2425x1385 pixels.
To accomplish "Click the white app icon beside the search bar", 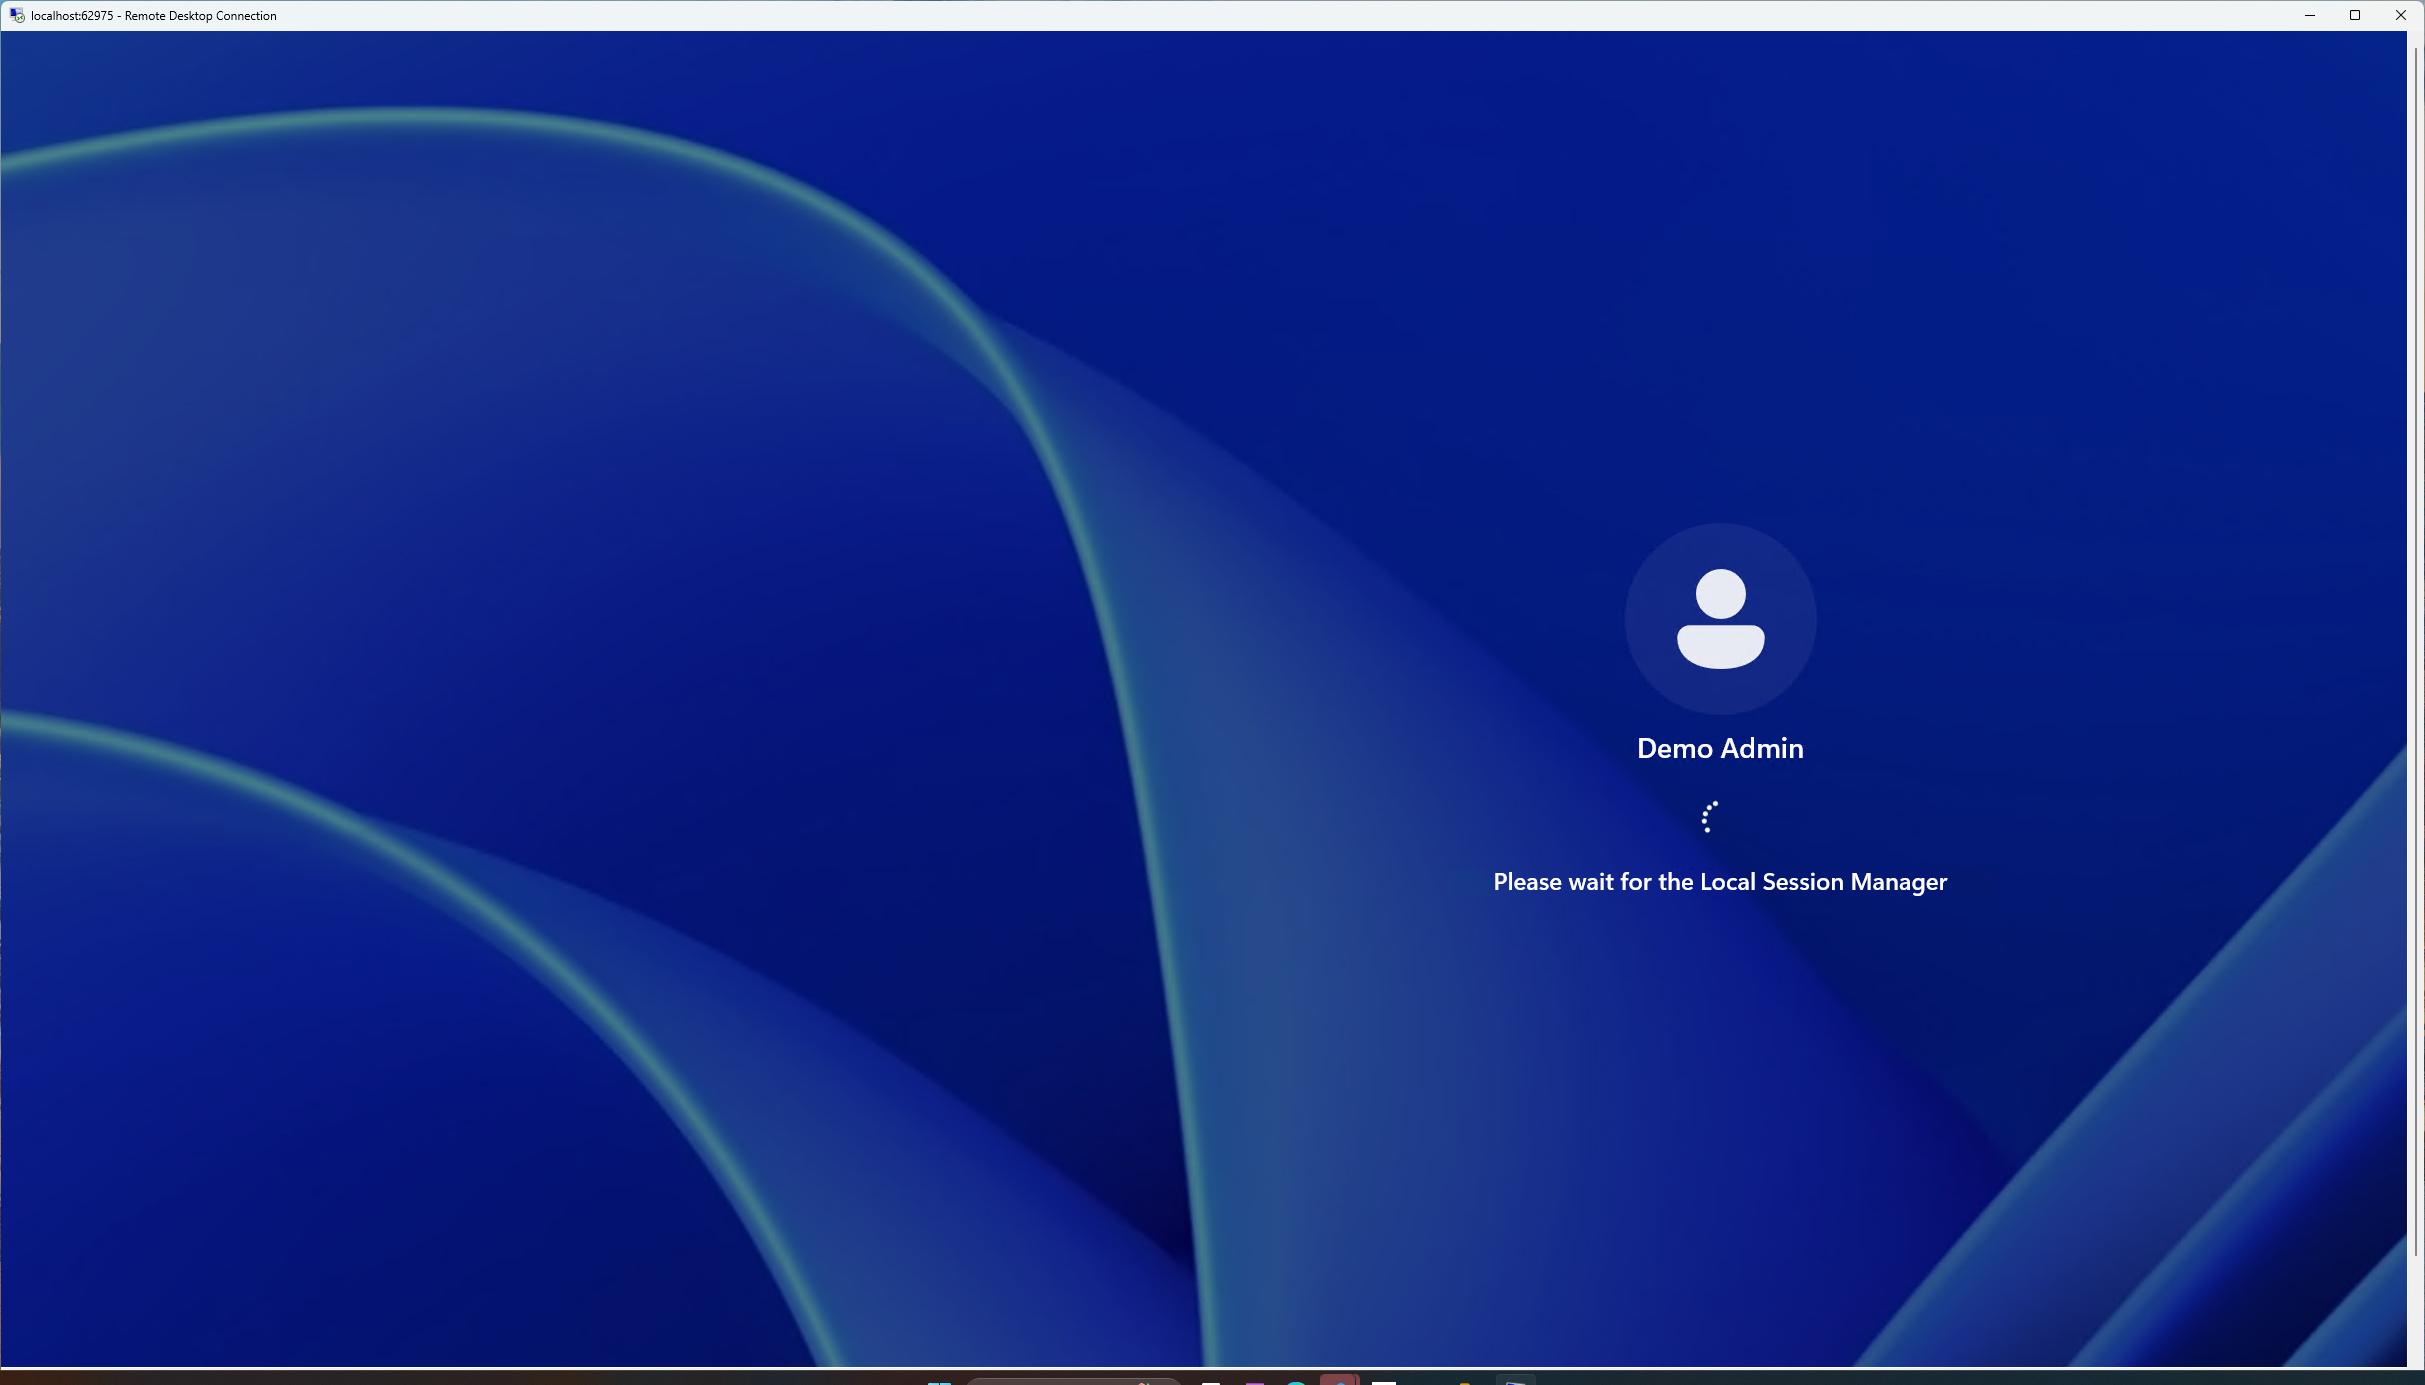I will pyautogui.click(x=1210, y=1380).
